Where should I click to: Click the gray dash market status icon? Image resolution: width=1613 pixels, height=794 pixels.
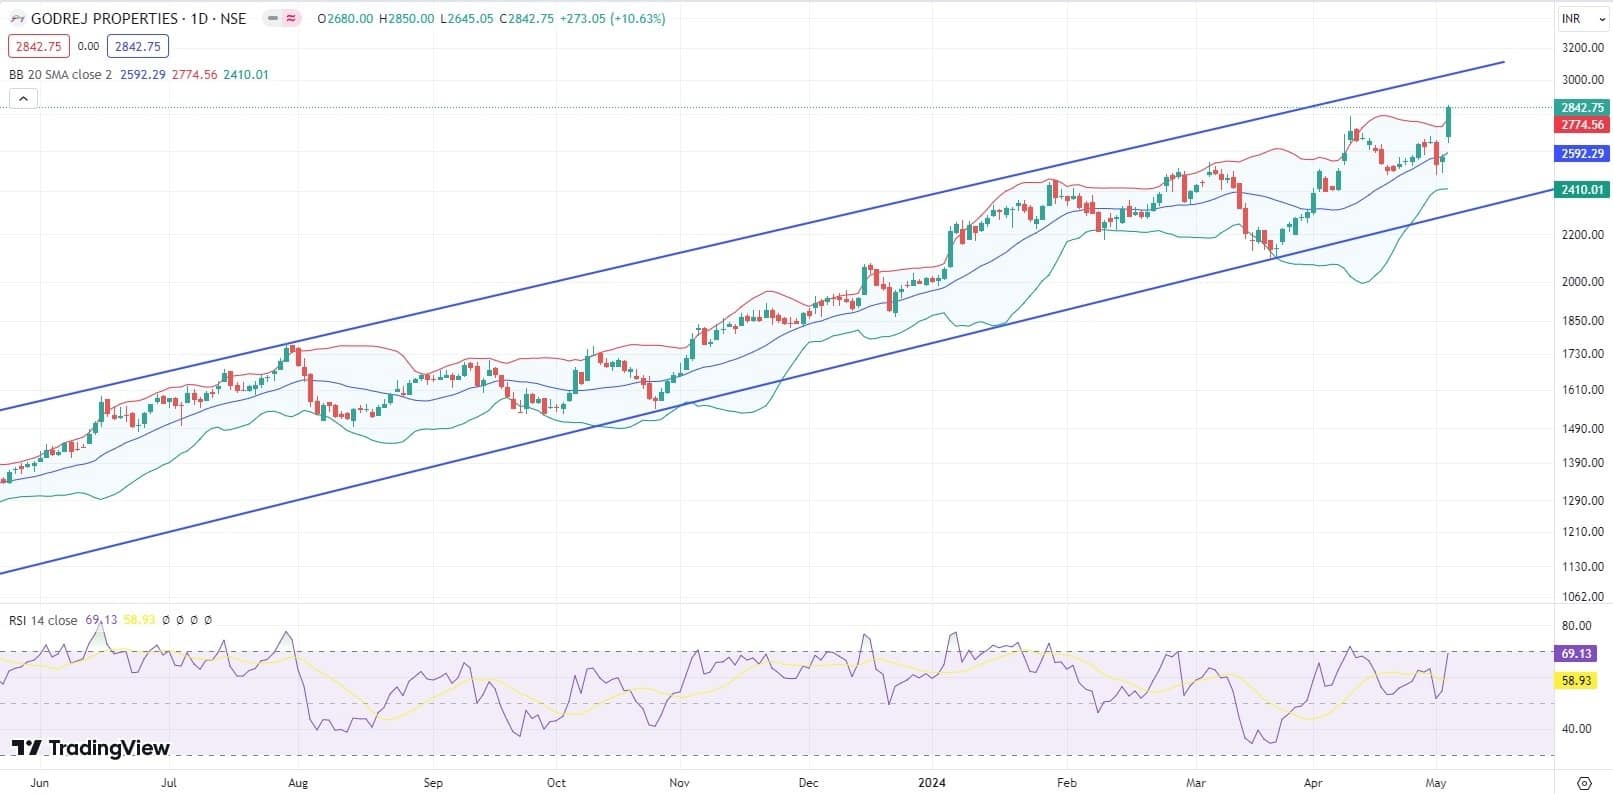click(x=272, y=19)
